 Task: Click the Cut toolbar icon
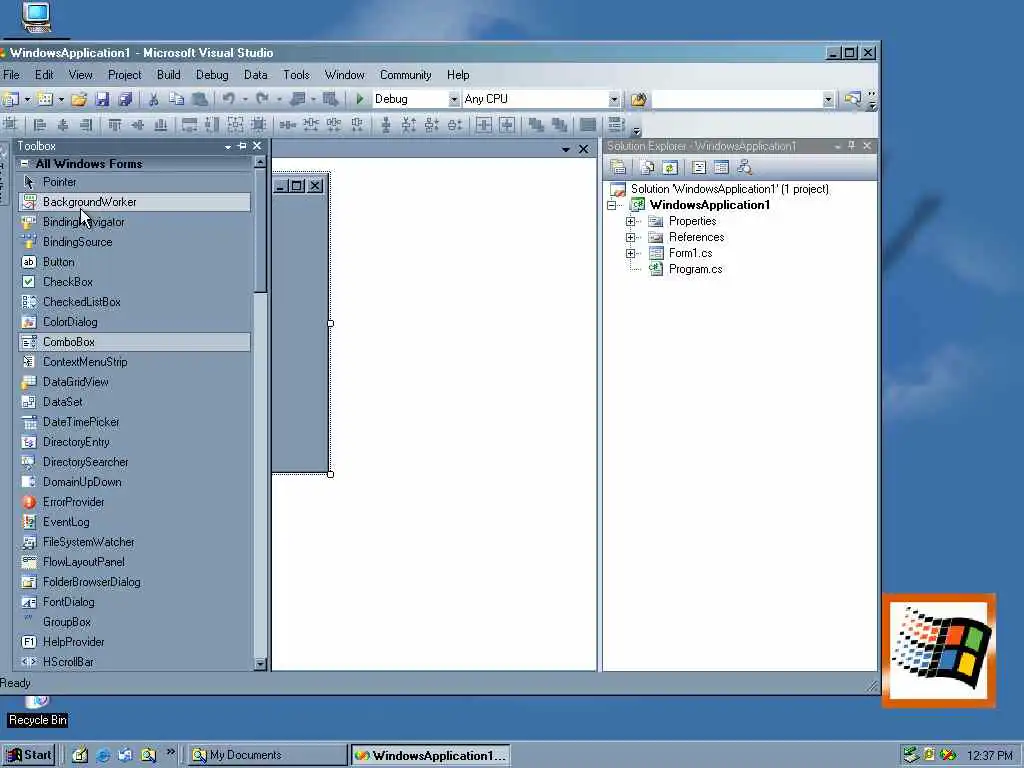[x=153, y=99]
